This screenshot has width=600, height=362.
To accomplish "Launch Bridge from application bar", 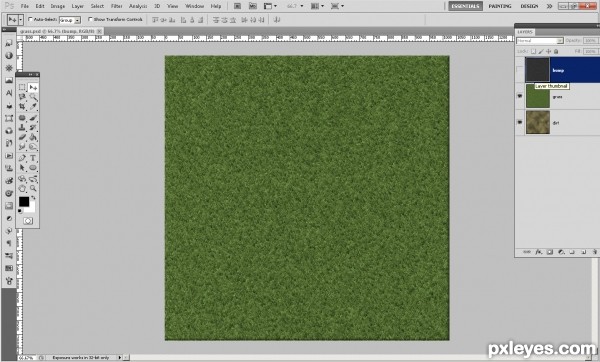I will point(237,6).
